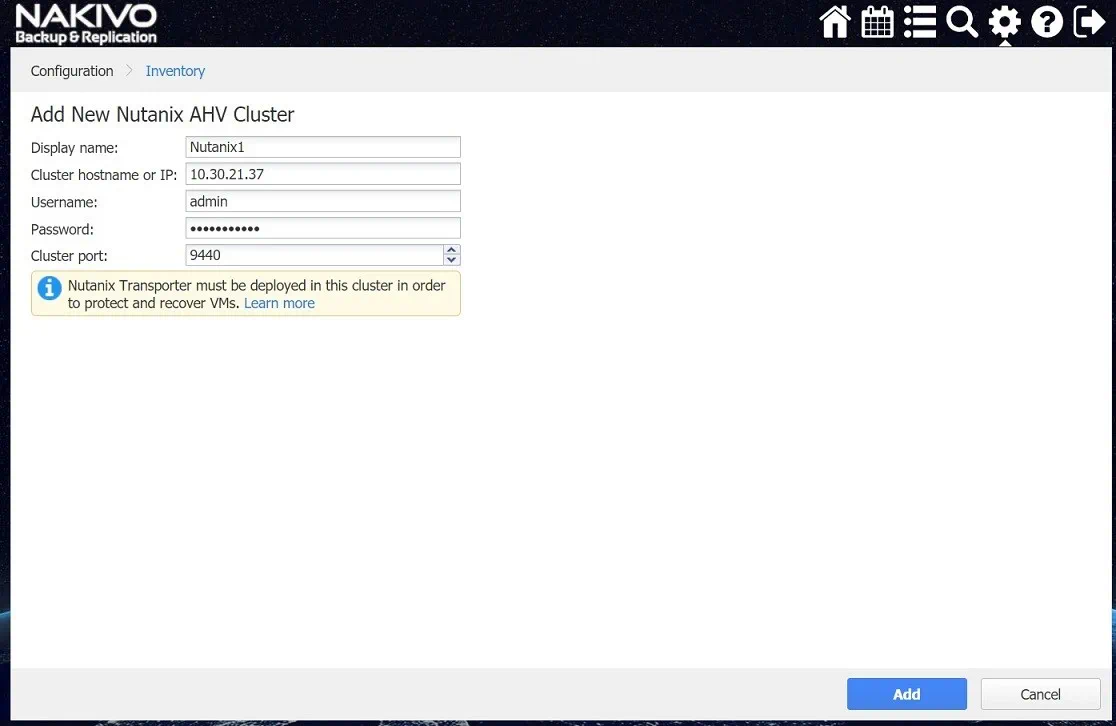The image size is (1116, 726).
Task: Click into the Display name field
Action: coord(323,147)
